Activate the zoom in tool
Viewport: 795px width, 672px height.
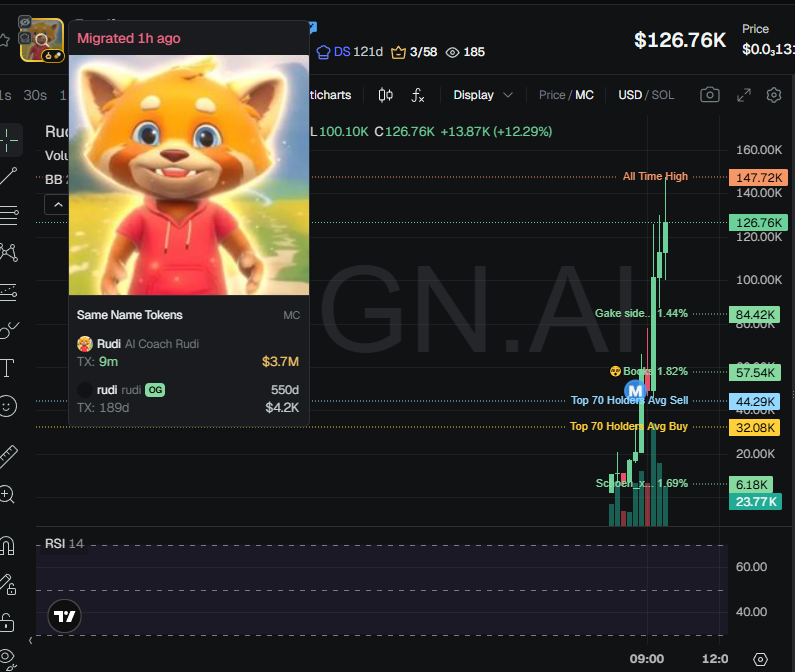pos(7,494)
